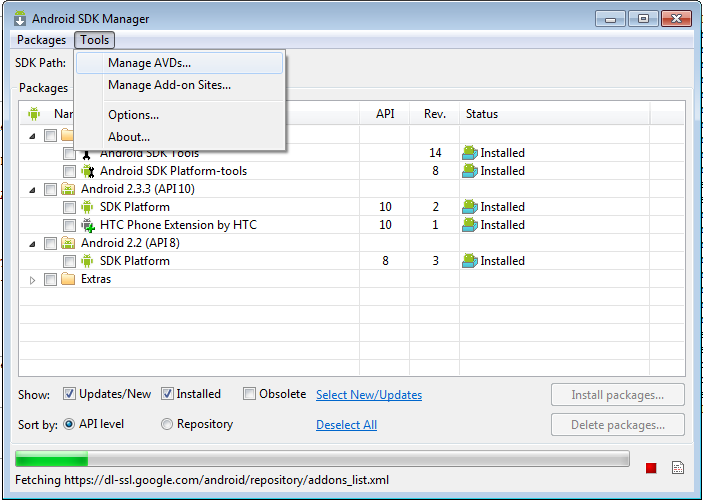Open the Packages menu

41,40
